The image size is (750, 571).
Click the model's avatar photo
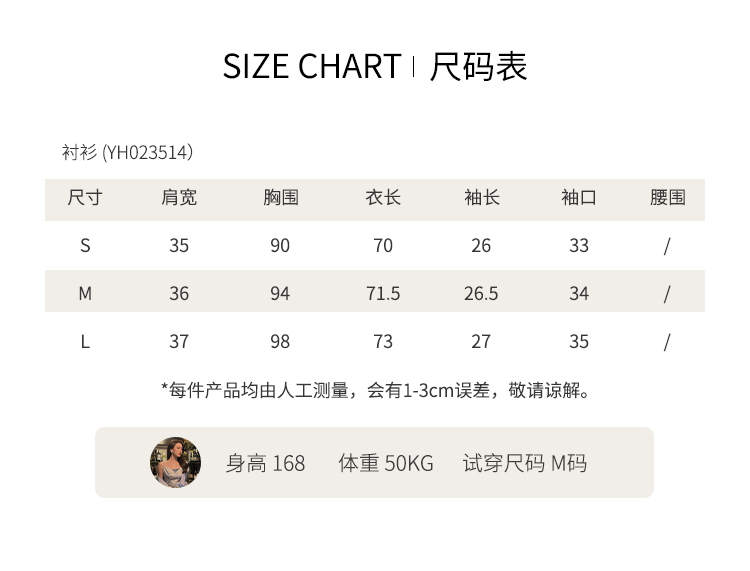(x=175, y=462)
